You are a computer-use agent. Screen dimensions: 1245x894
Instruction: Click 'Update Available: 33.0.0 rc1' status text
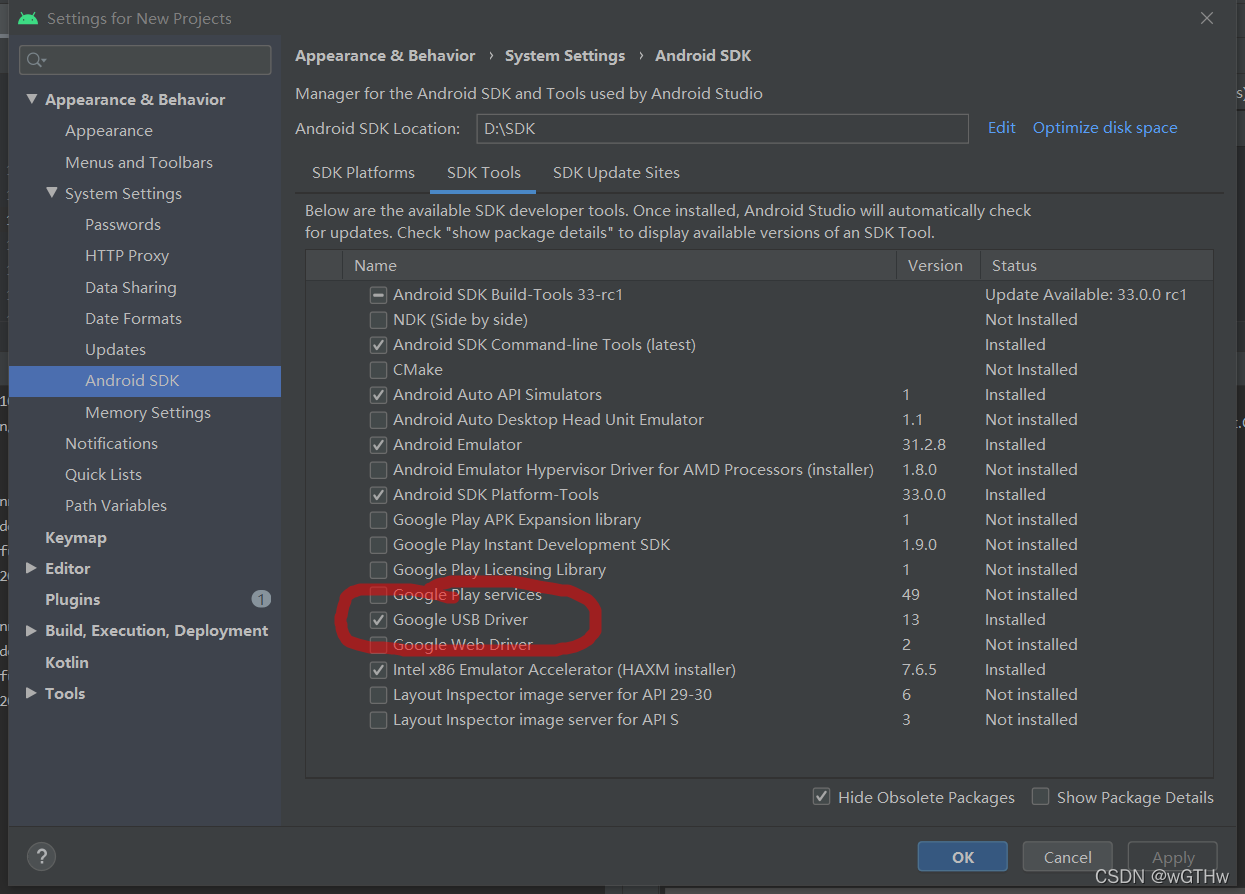coord(1086,295)
